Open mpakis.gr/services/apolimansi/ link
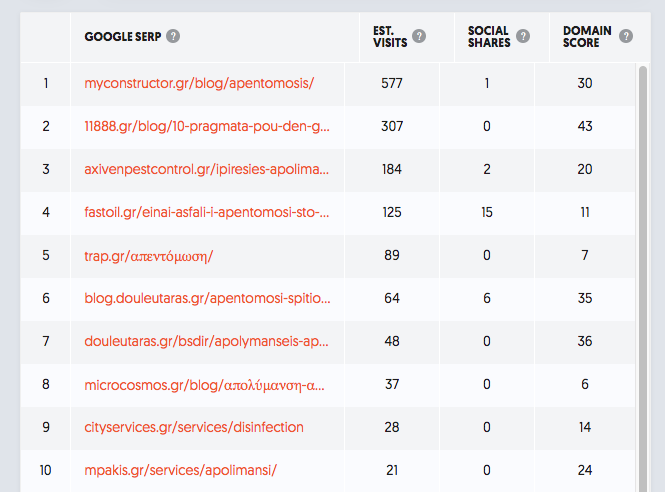This screenshot has width=665, height=492. point(181,470)
